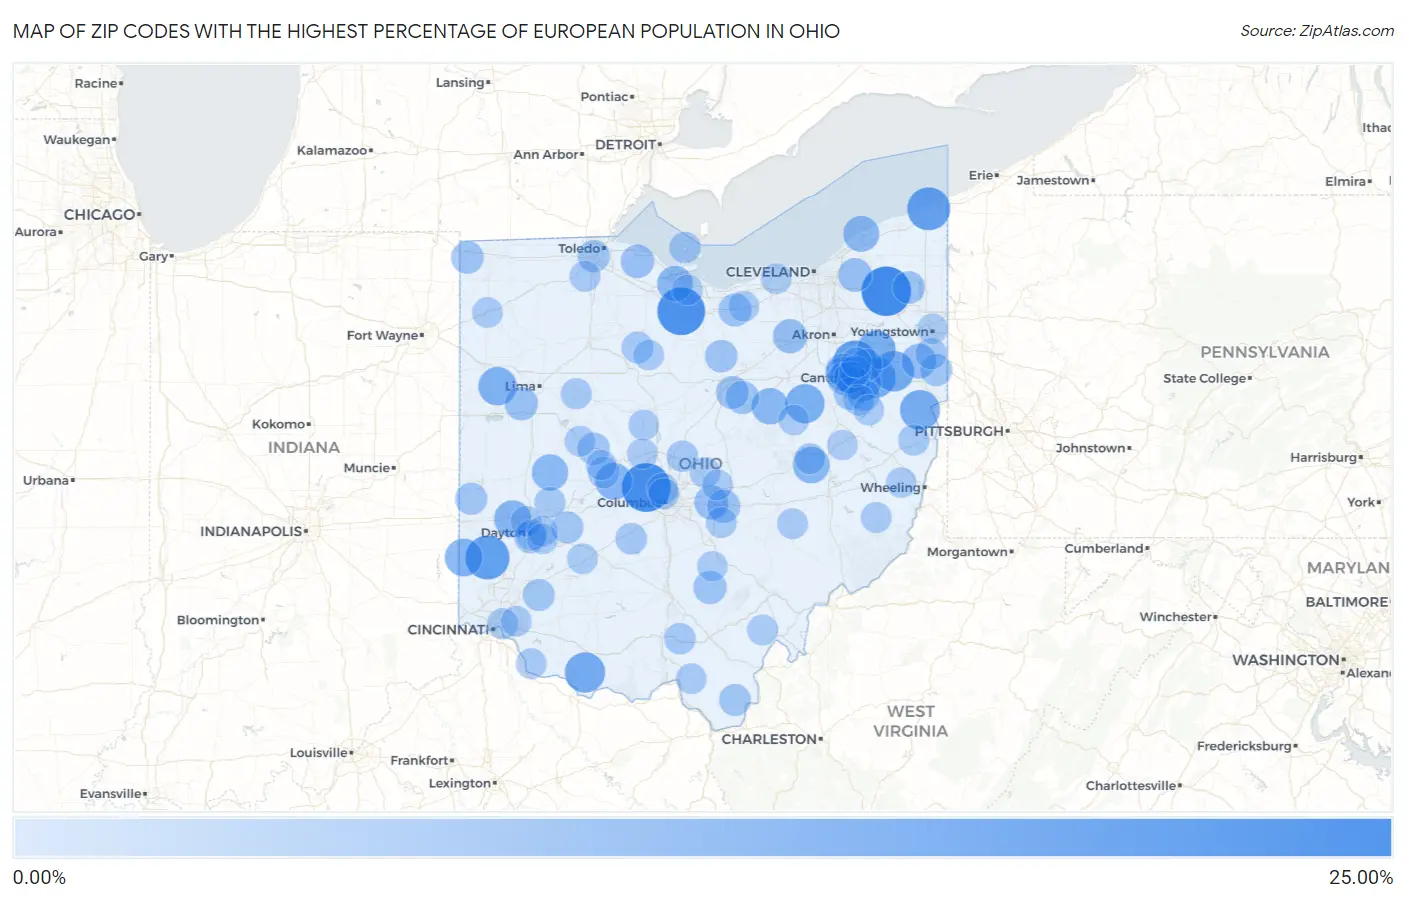Click the WASHINGTON city label
The image size is (1406, 899).
coord(1285,660)
